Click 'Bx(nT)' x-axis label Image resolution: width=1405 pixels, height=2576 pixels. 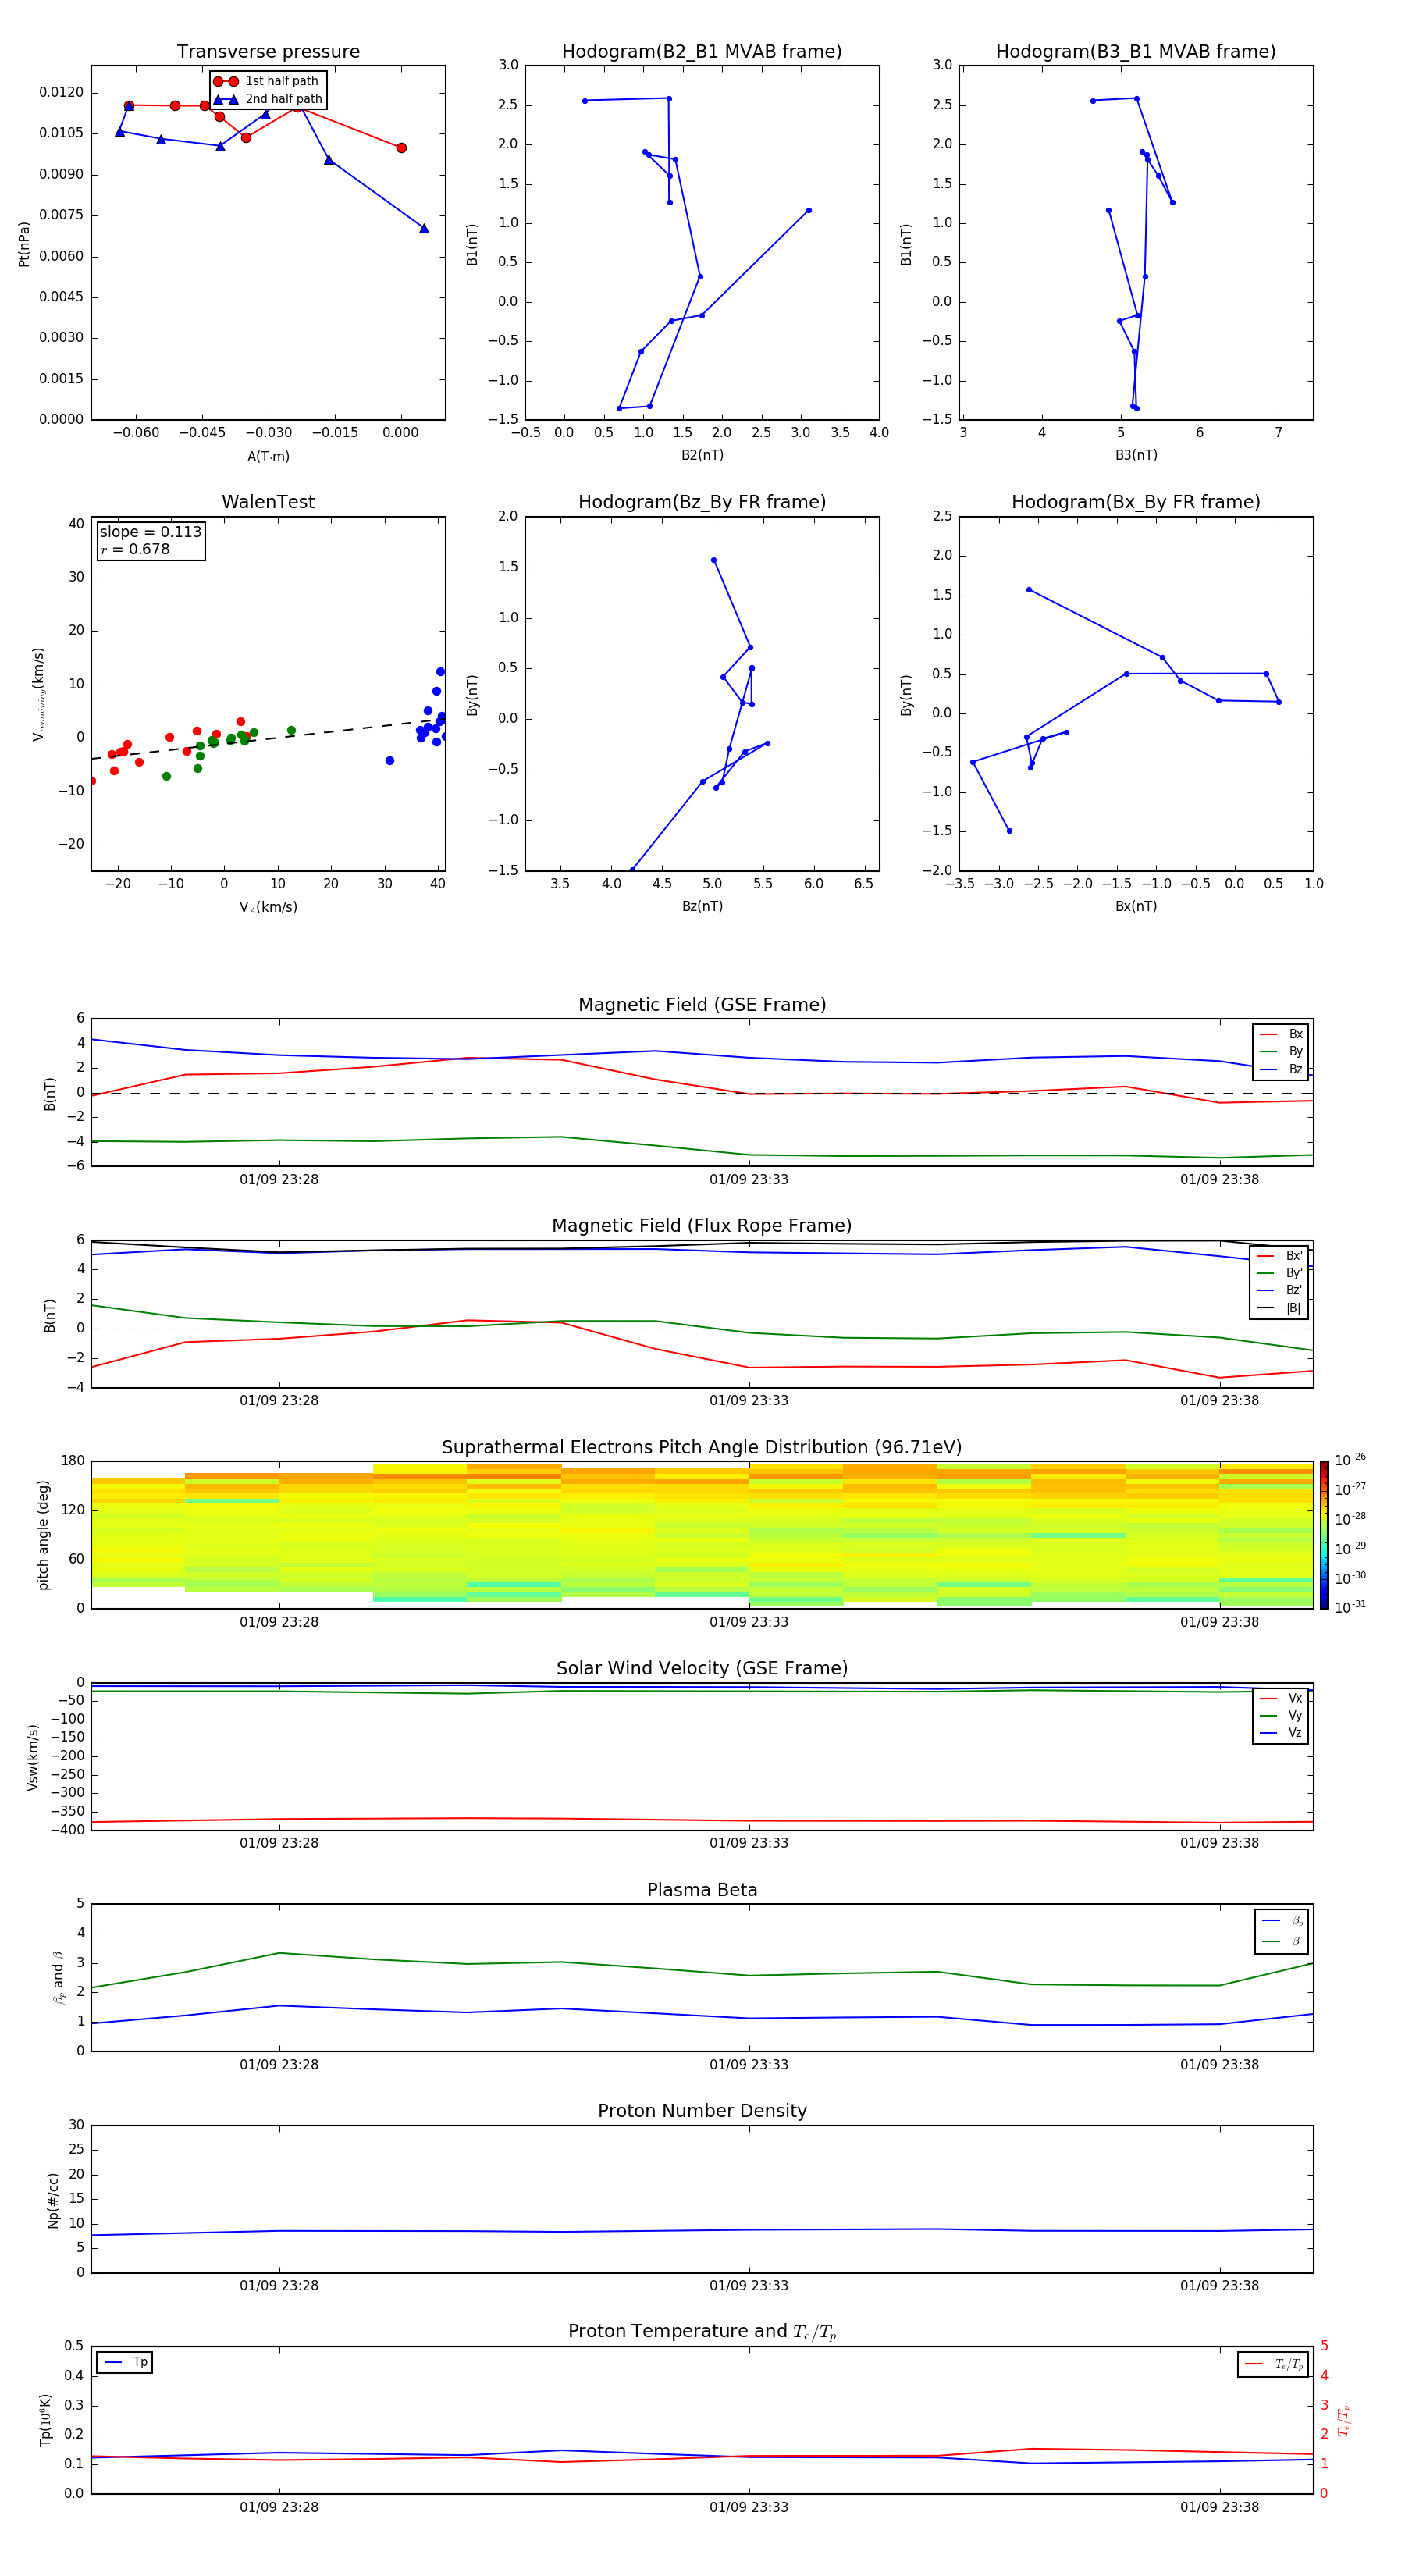click(x=1136, y=906)
